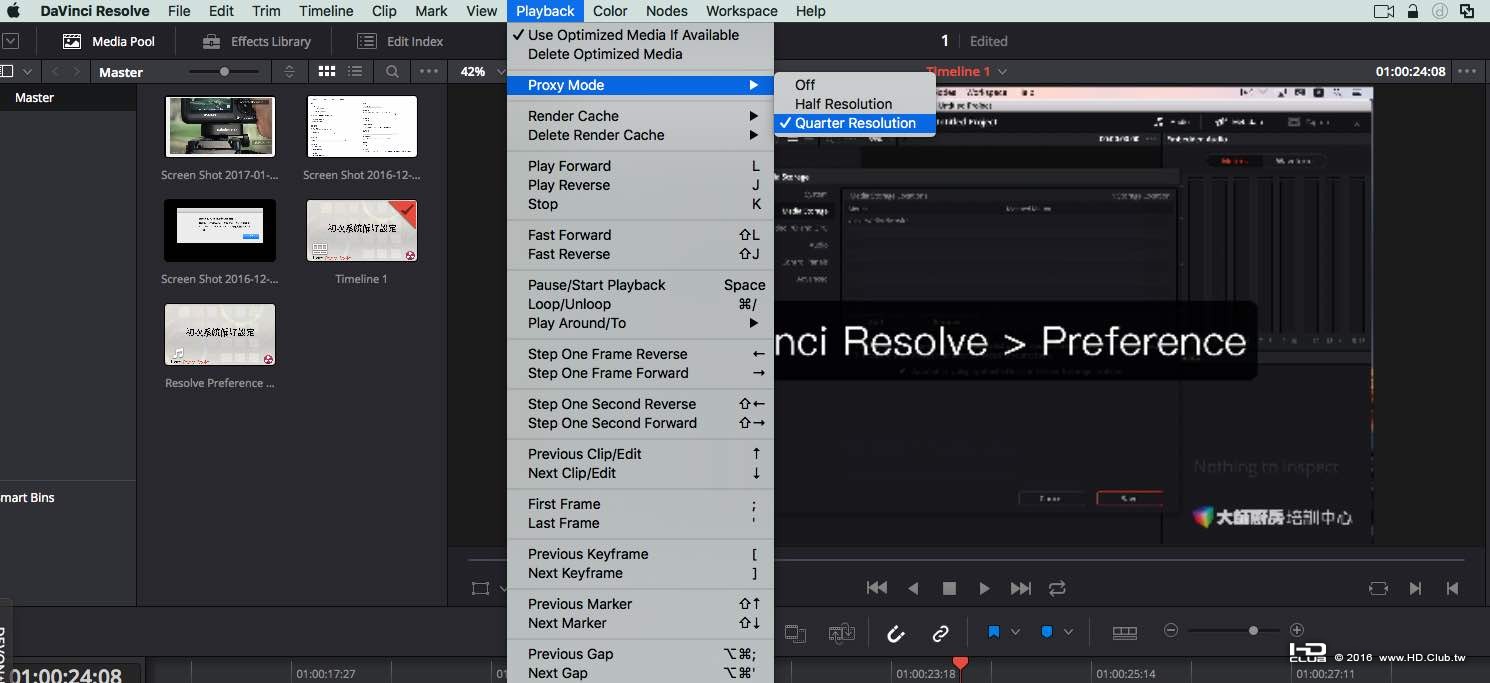
Task: Select Timeline 1 thumbnail in media pool
Action: pyautogui.click(x=362, y=231)
